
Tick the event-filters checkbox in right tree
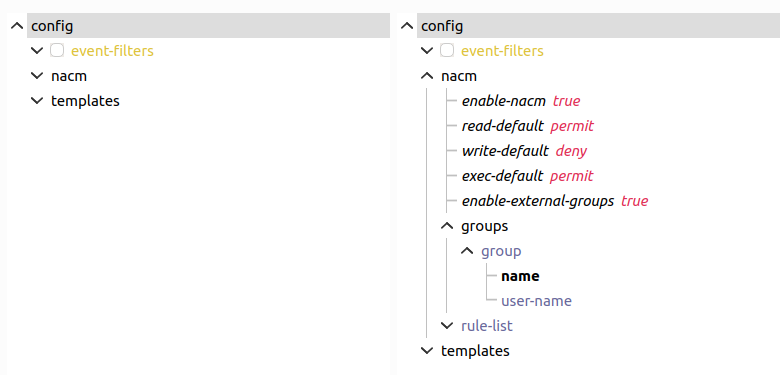[447, 51]
